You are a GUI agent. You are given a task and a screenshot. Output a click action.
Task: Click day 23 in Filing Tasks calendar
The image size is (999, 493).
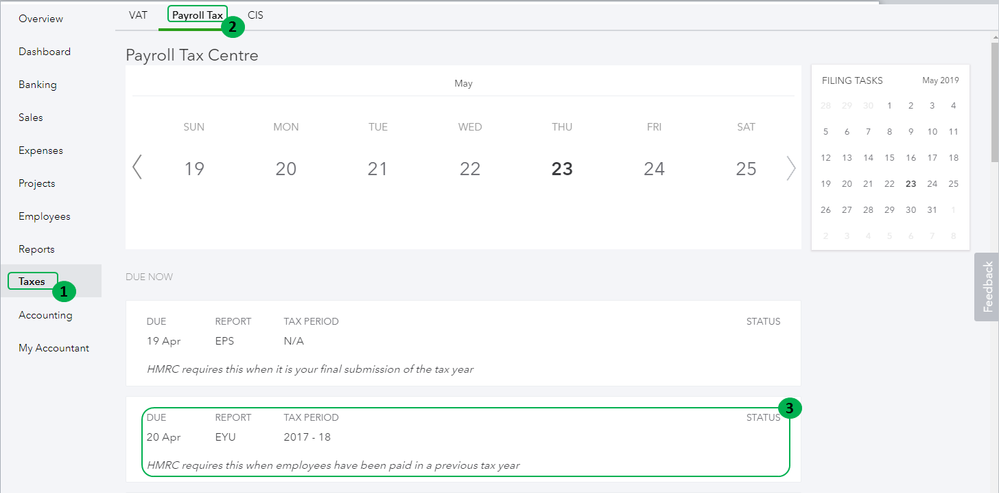coord(910,184)
